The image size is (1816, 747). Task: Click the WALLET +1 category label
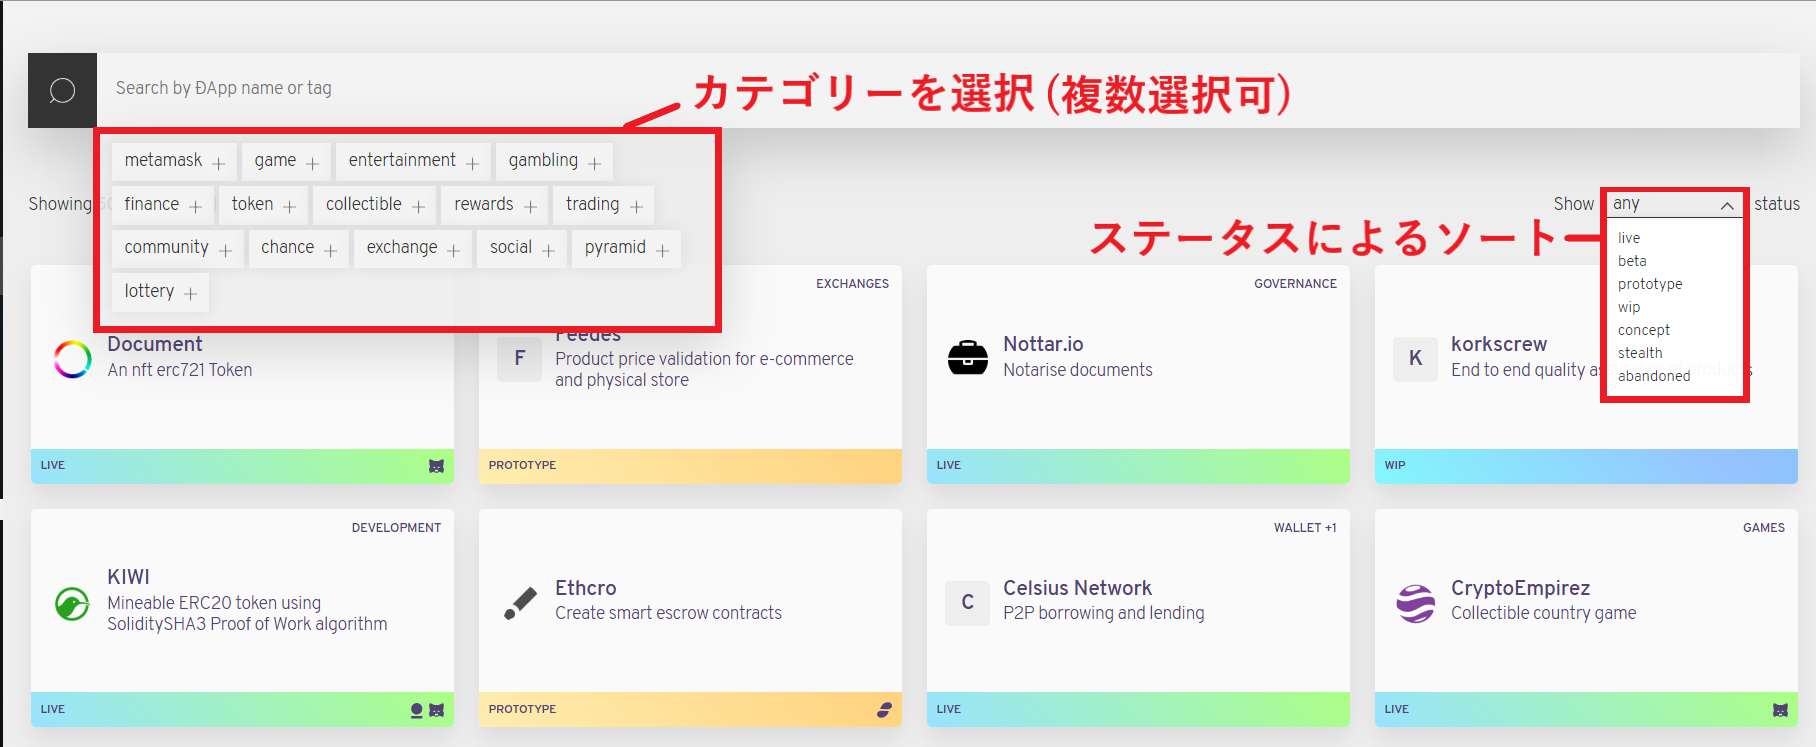point(1305,528)
